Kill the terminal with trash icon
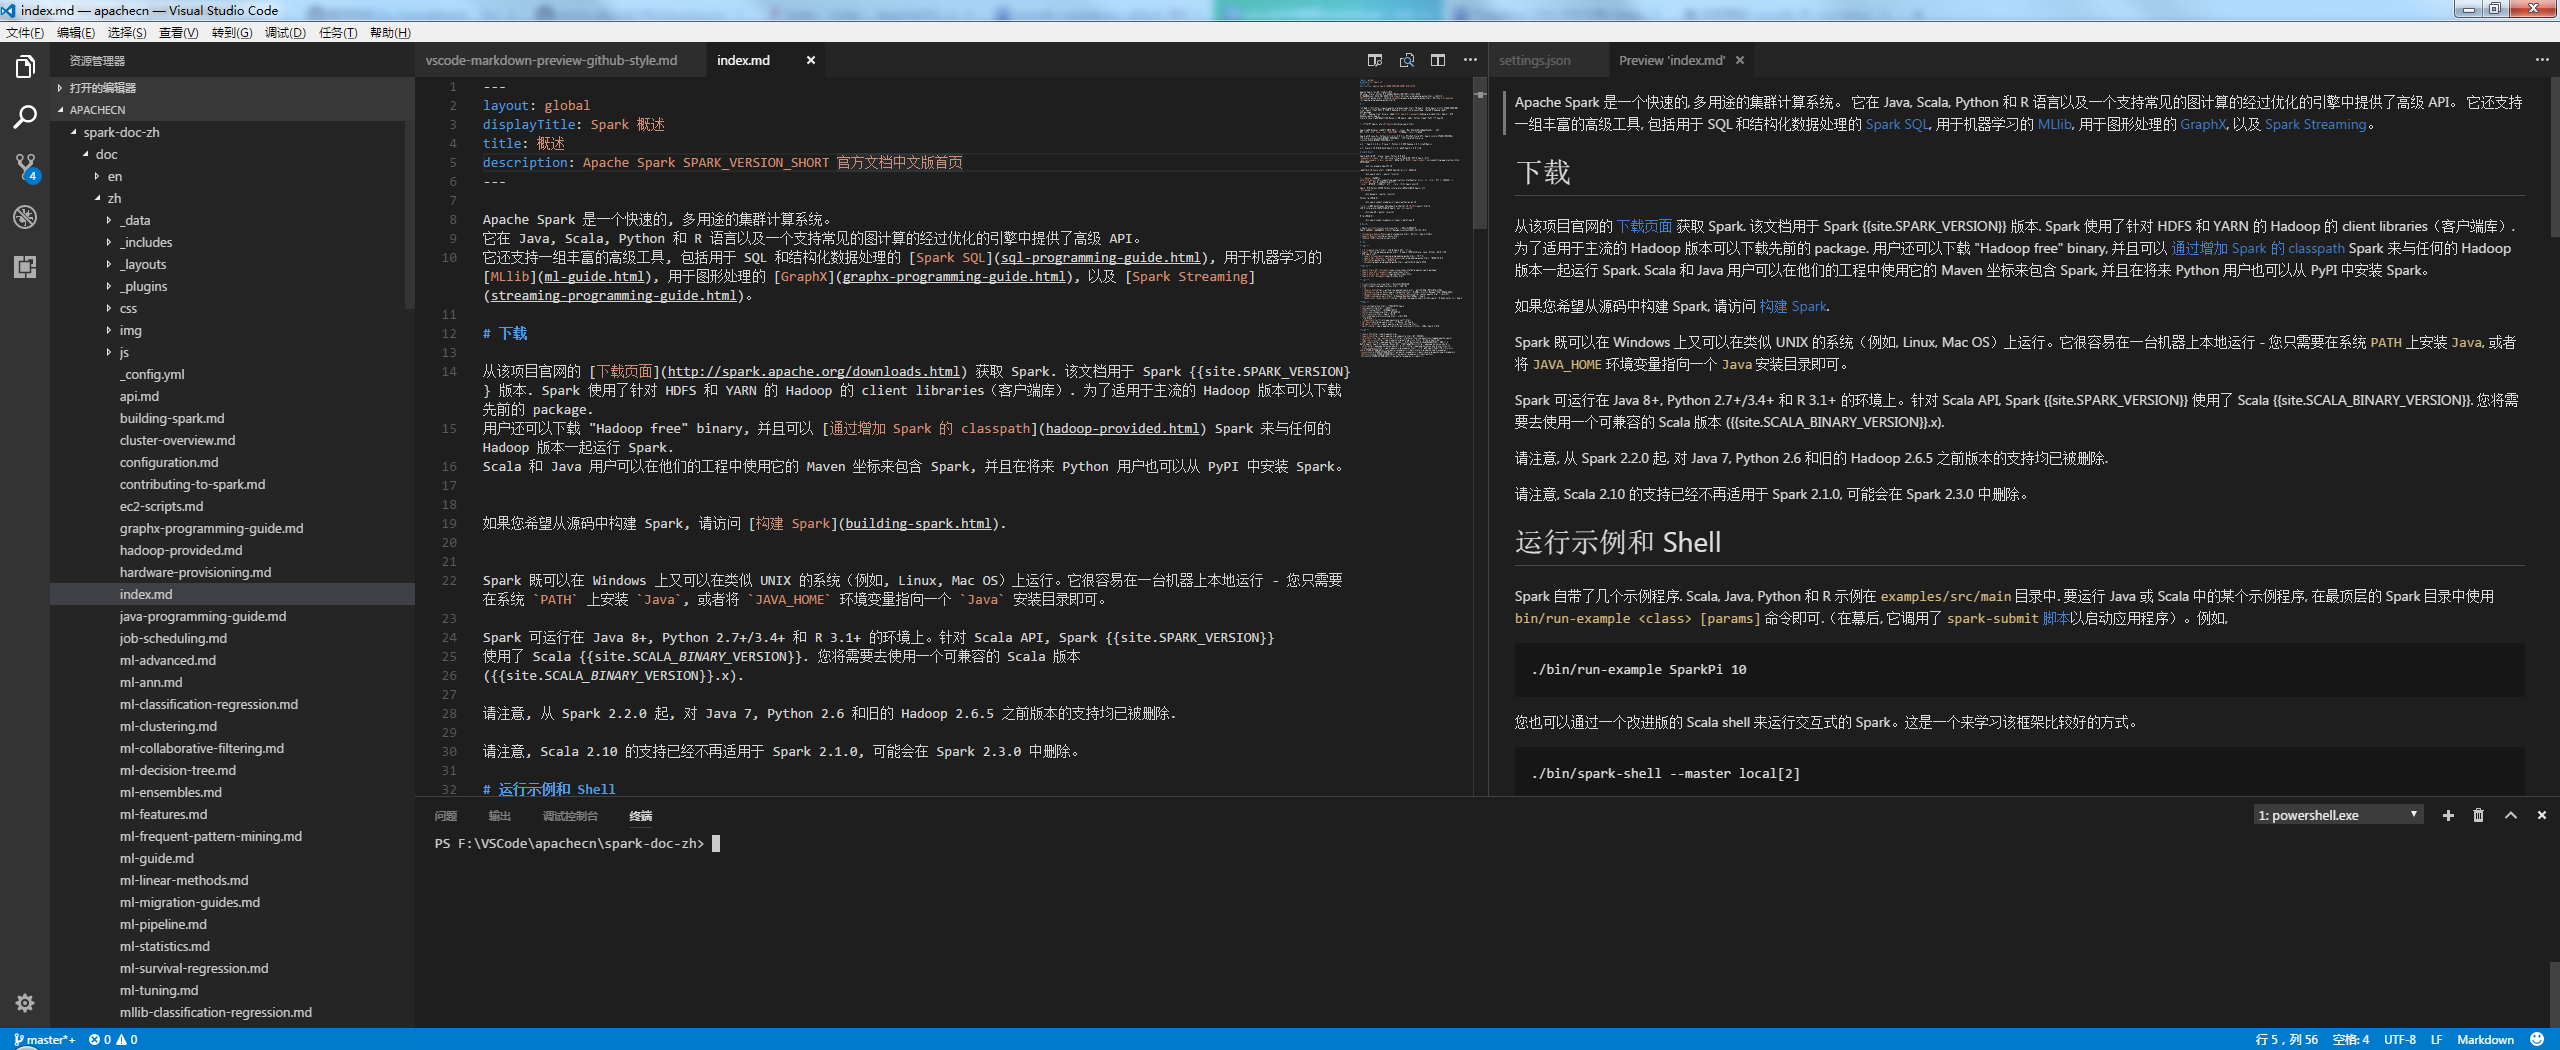 (2478, 816)
